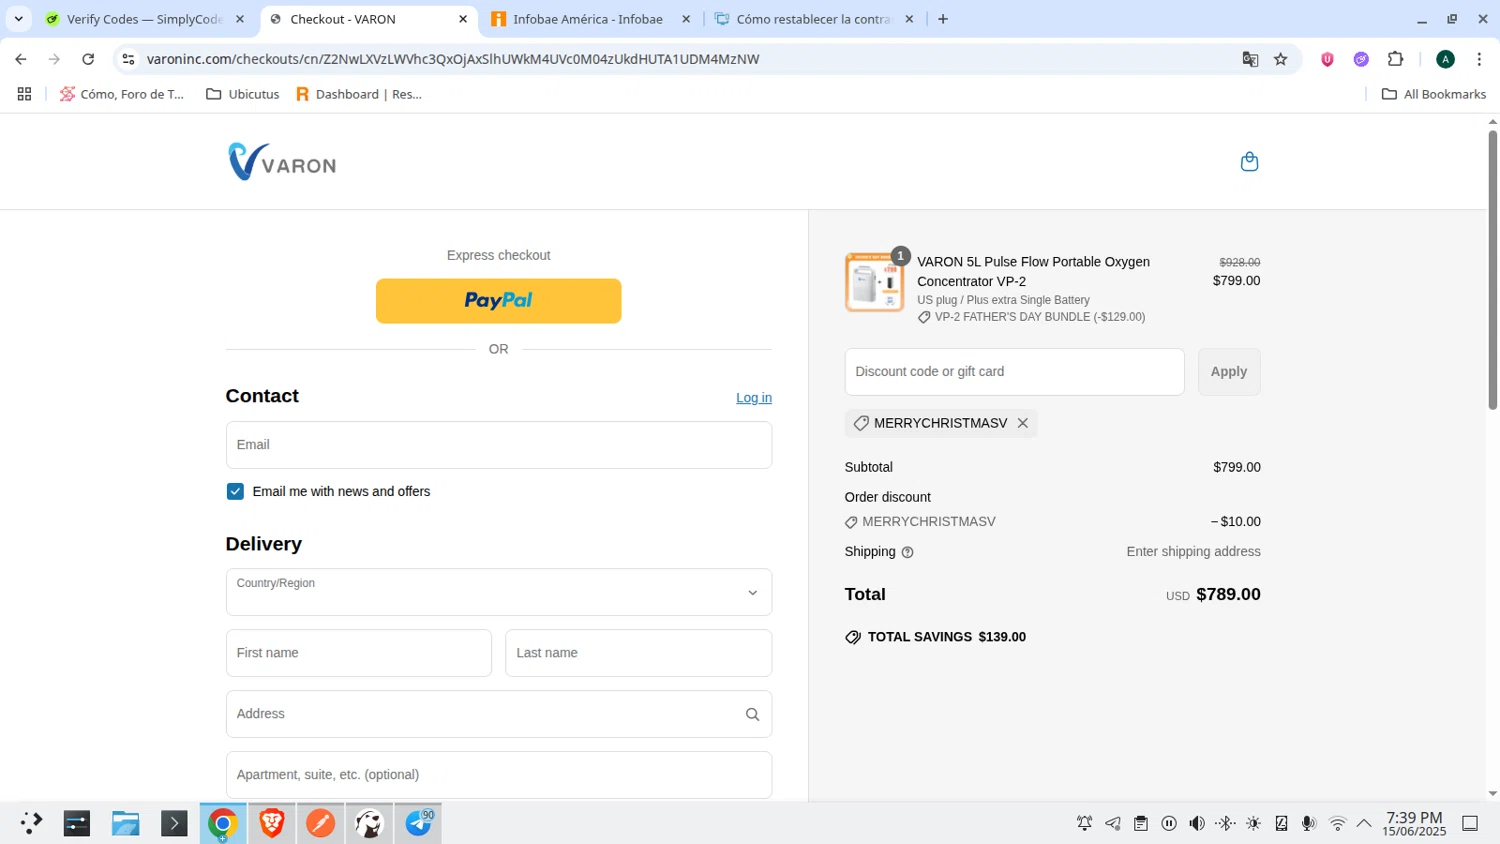This screenshot has height=844, width=1500.
Task: Open the Chrome profile avatar
Action: coord(1445,59)
